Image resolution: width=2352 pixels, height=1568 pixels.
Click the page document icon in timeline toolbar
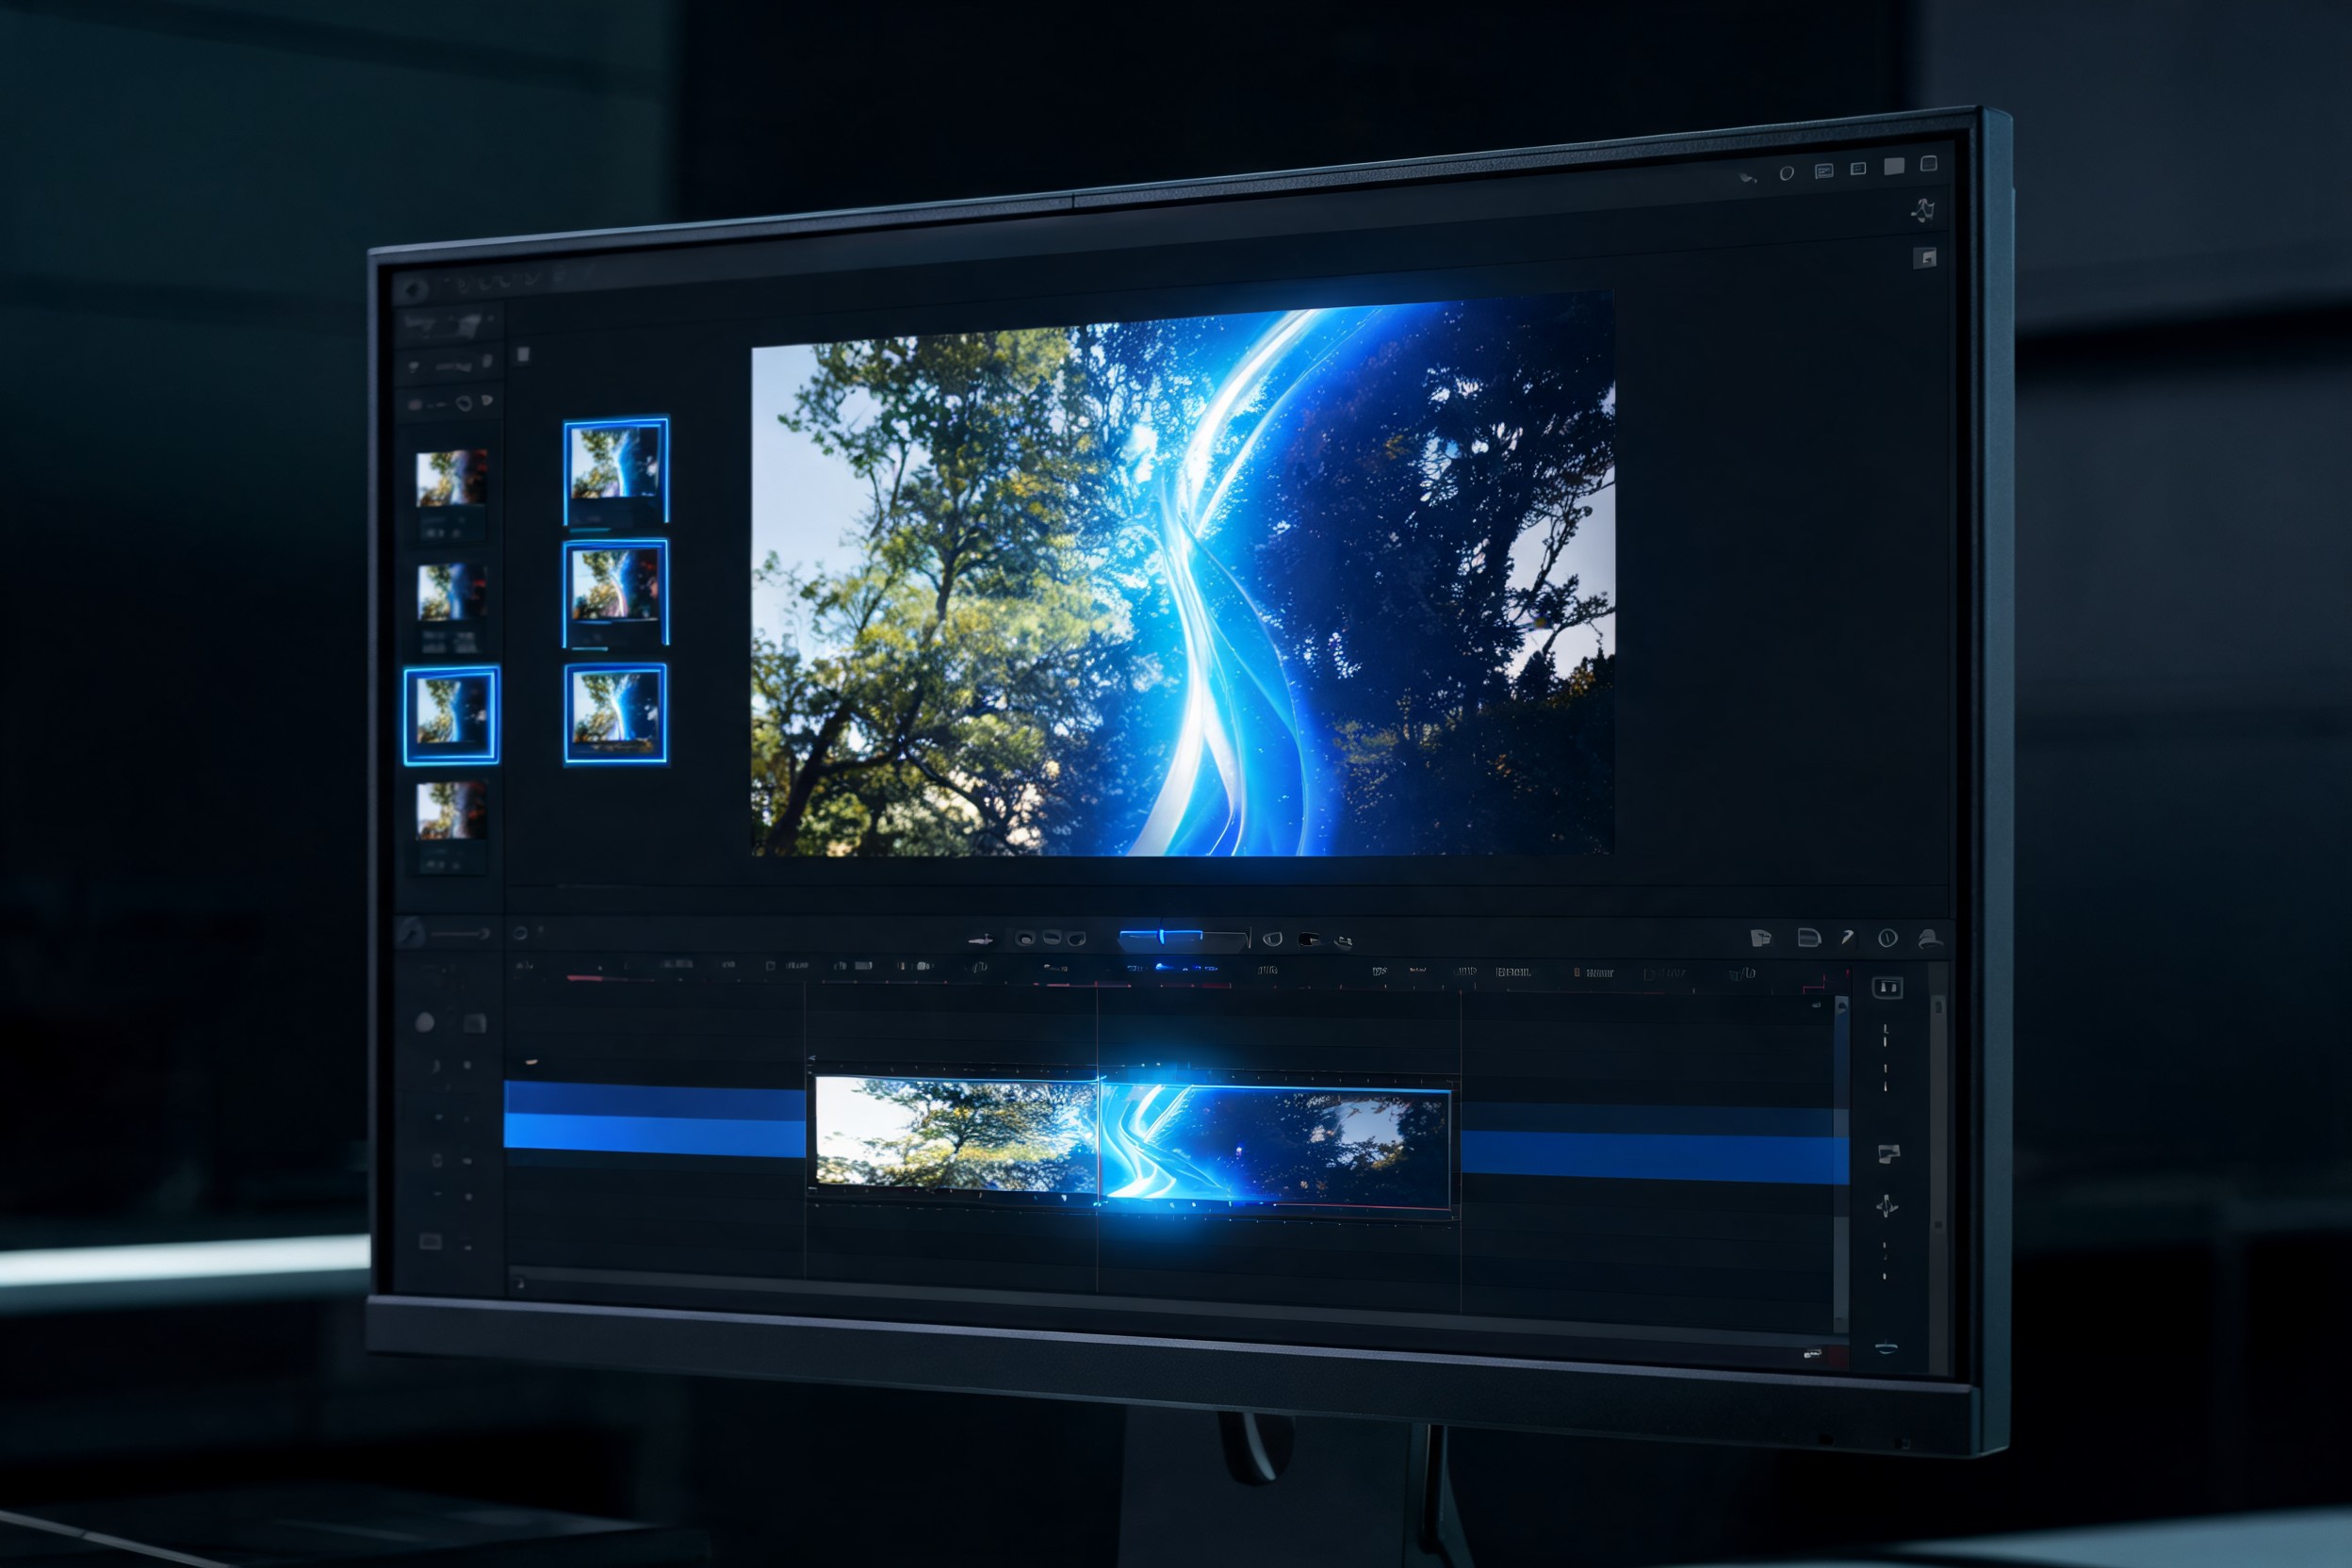click(x=1808, y=937)
